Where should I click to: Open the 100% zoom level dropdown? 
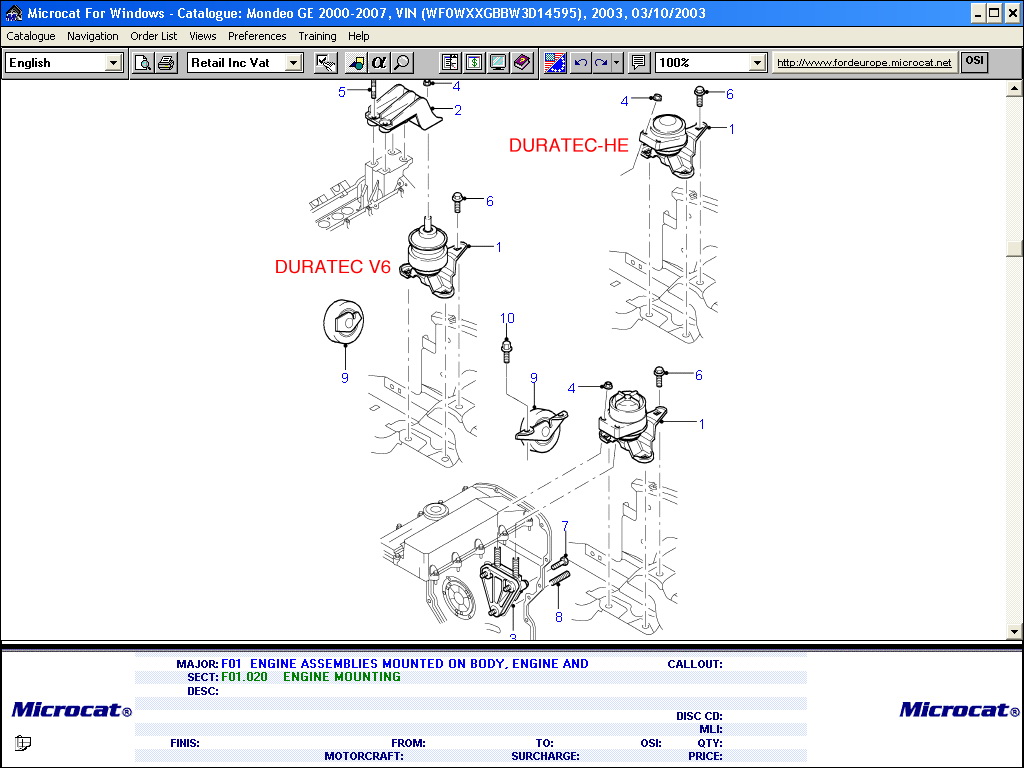click(x=757, y=63)
